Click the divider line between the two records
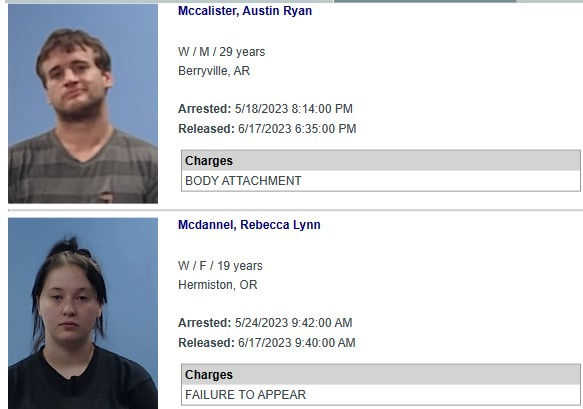Screen dimensions: 583x409 (295, 210)
